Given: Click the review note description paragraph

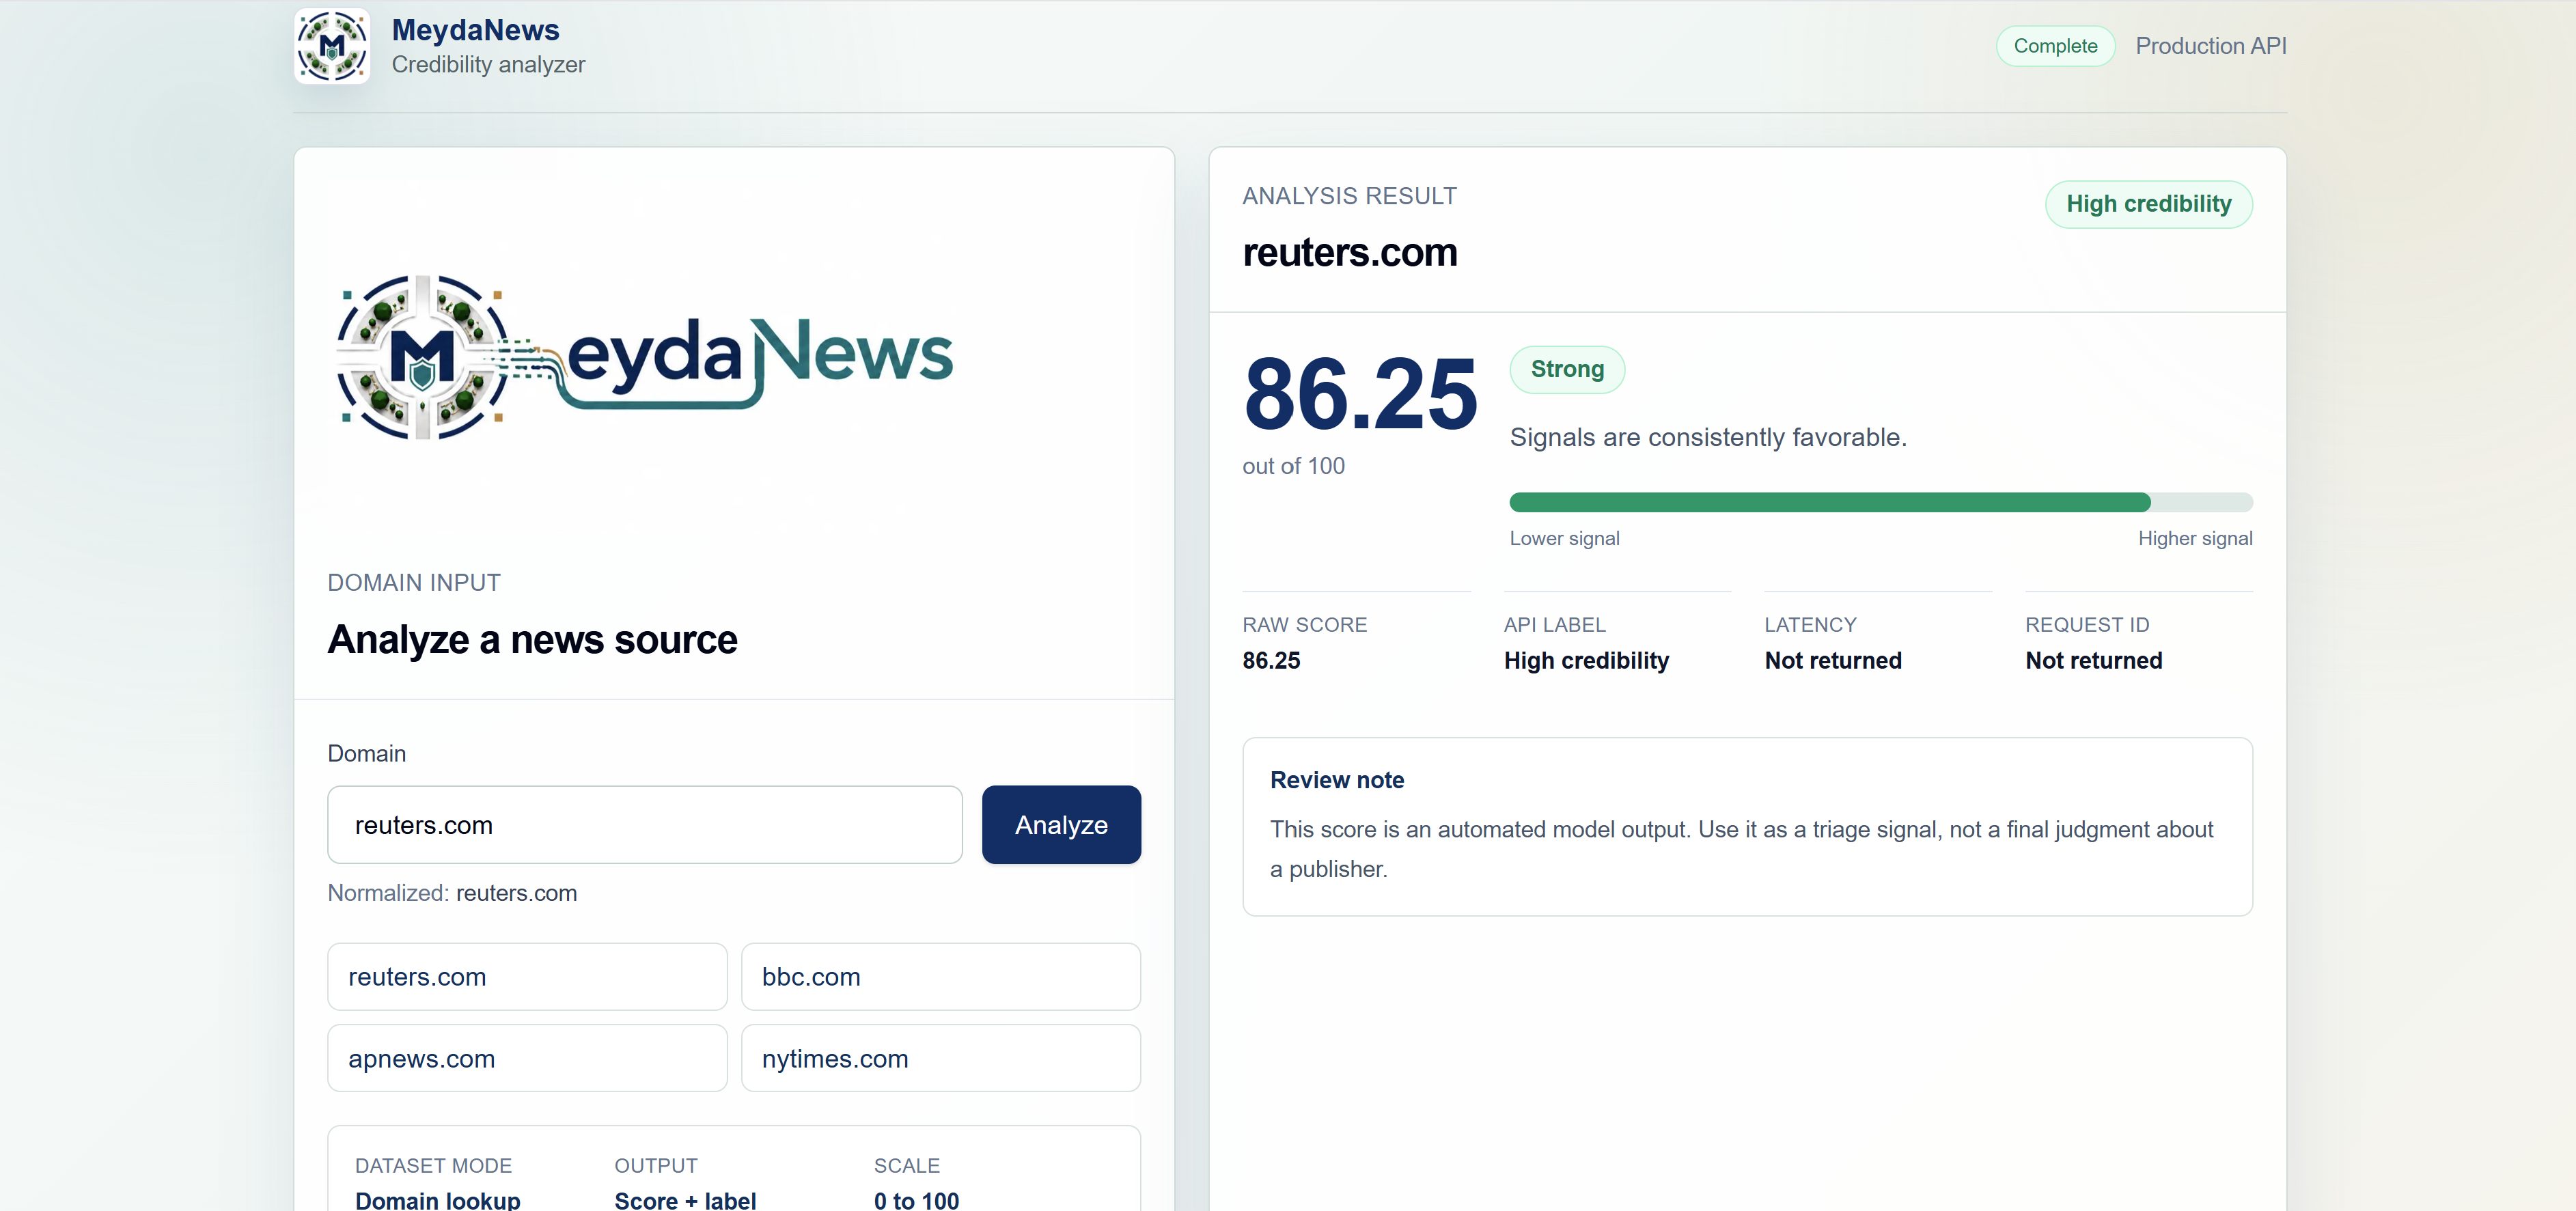Looking at the screenshot, I should point(1741,849).
